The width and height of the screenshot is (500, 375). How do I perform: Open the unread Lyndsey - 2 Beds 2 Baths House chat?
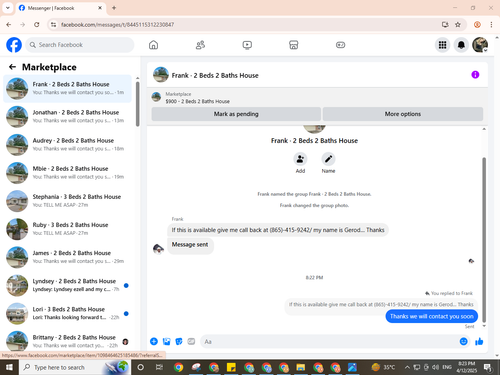coord(68,285)
